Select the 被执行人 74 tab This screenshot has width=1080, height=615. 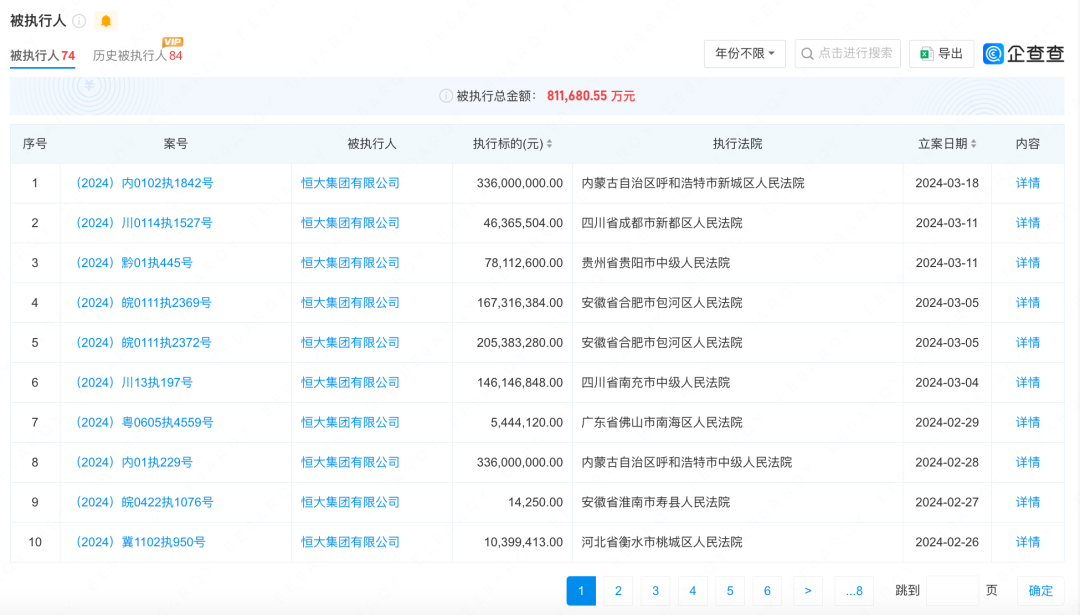click(x=42, y=56)
